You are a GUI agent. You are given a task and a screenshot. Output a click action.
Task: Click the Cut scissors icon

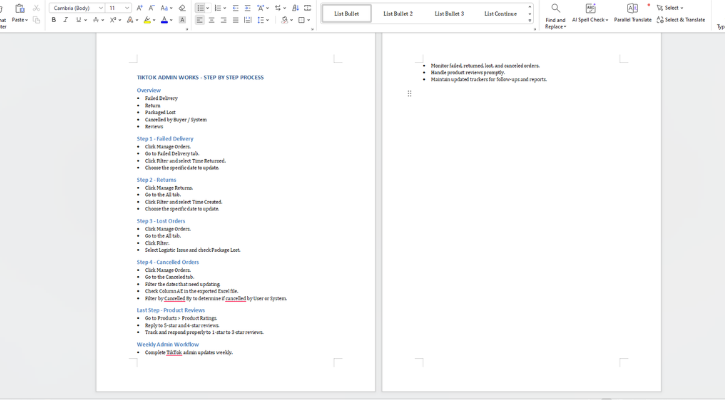point(36,8)
